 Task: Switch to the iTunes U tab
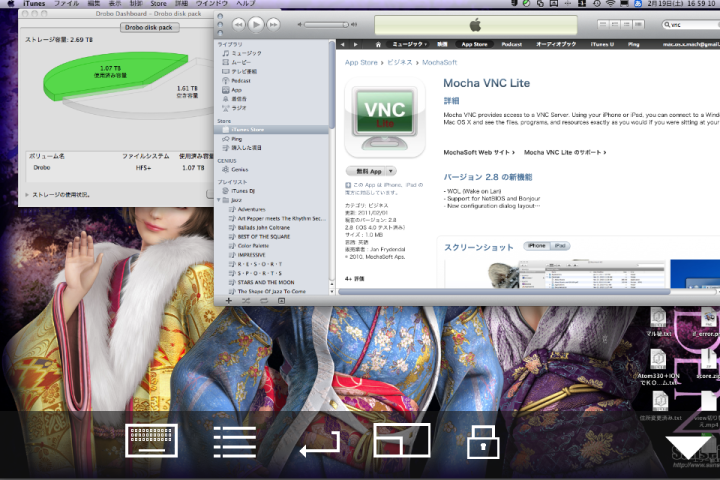[x=602, y=45]
